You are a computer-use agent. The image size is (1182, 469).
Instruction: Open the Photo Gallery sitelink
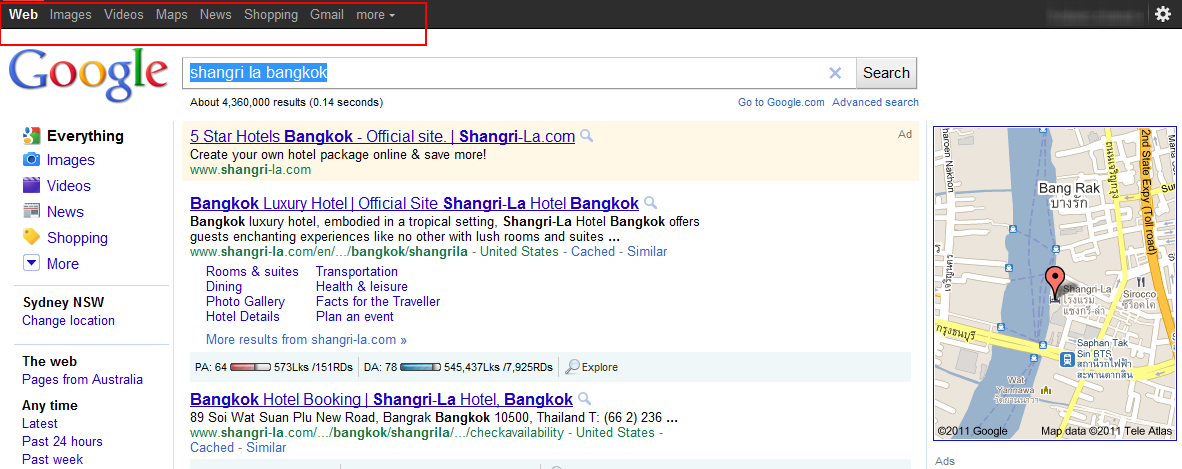click(x=245, y=302)
